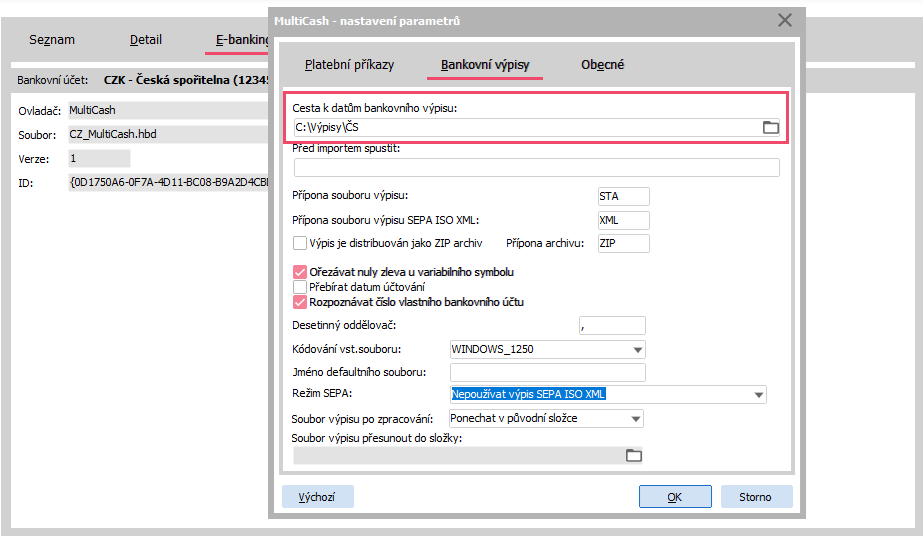
Task: Edit 'Přípona souboru výpisu' STA field
Action: point(623,196)
